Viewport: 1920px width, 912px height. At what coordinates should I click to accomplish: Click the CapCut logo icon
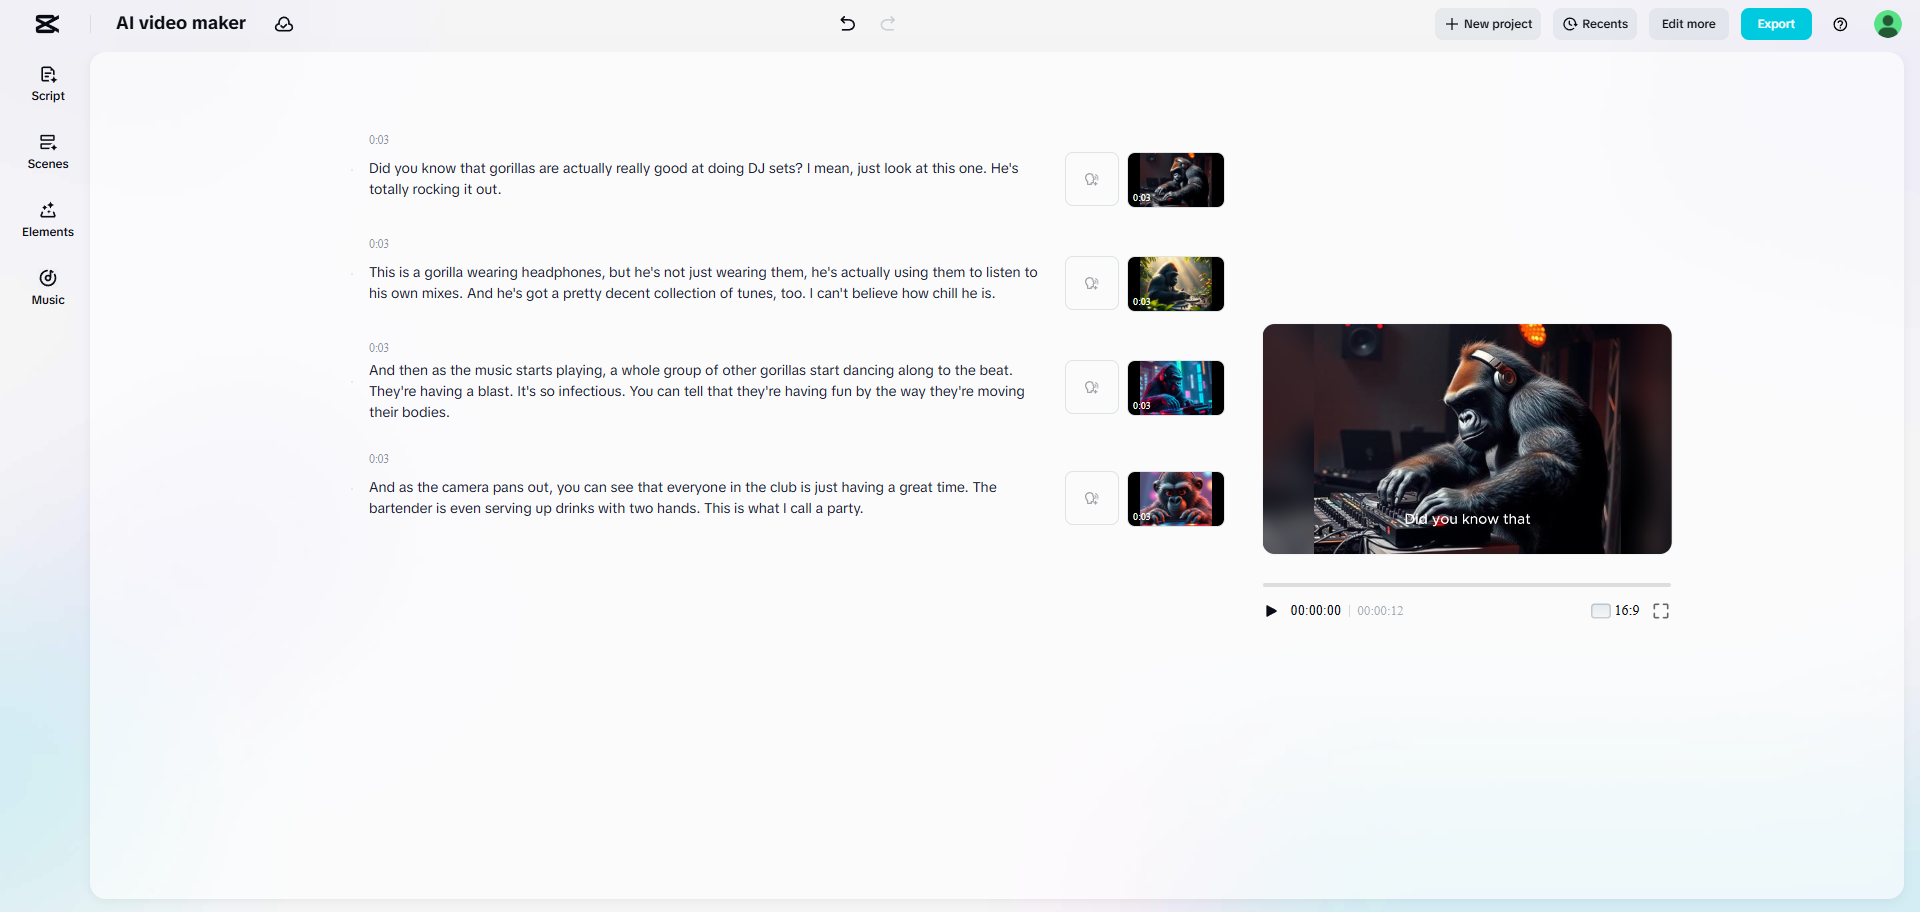[x=47, y=24]
